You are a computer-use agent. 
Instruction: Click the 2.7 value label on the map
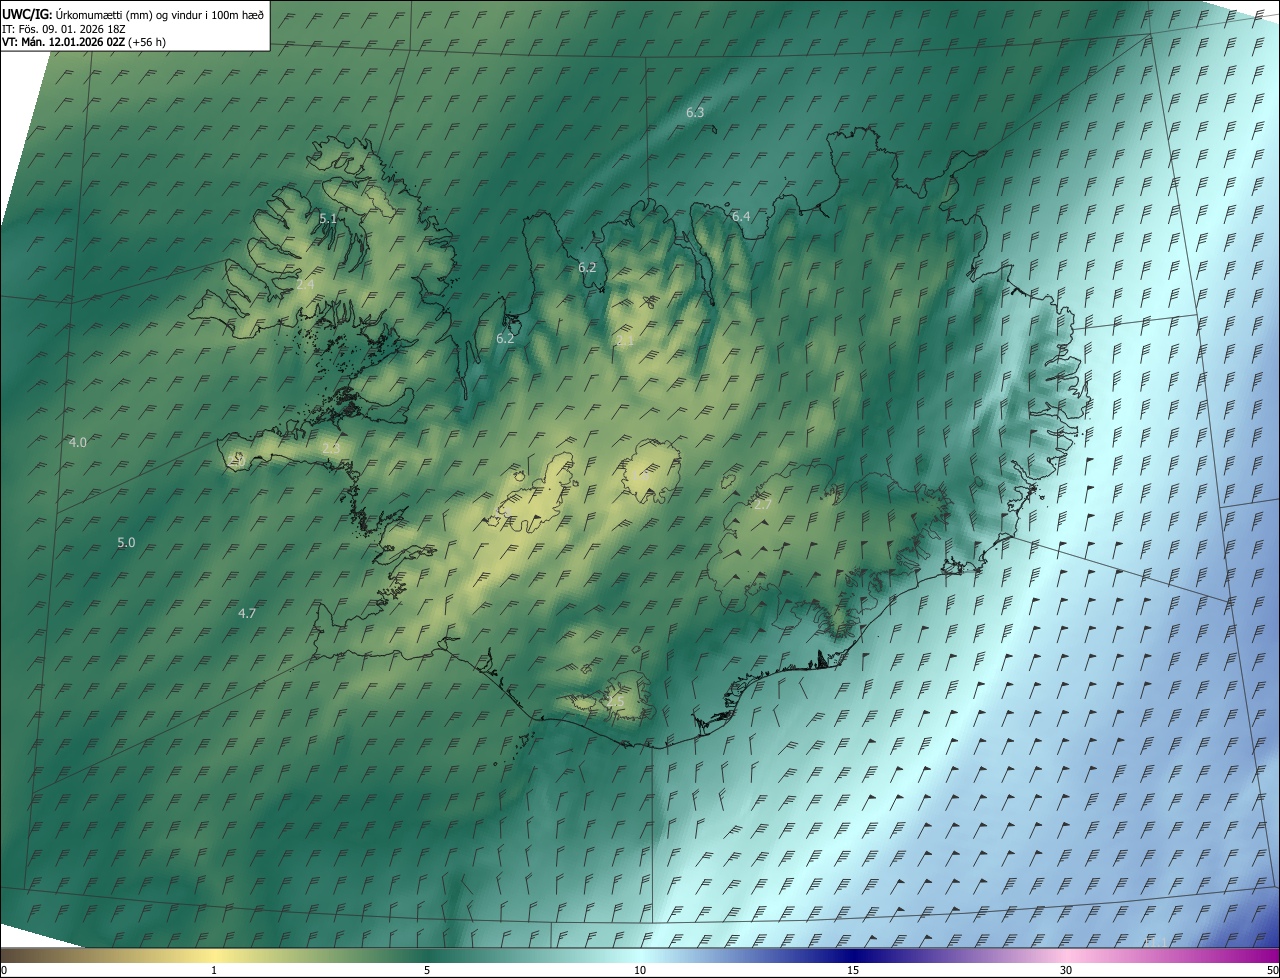click(762, 505)
